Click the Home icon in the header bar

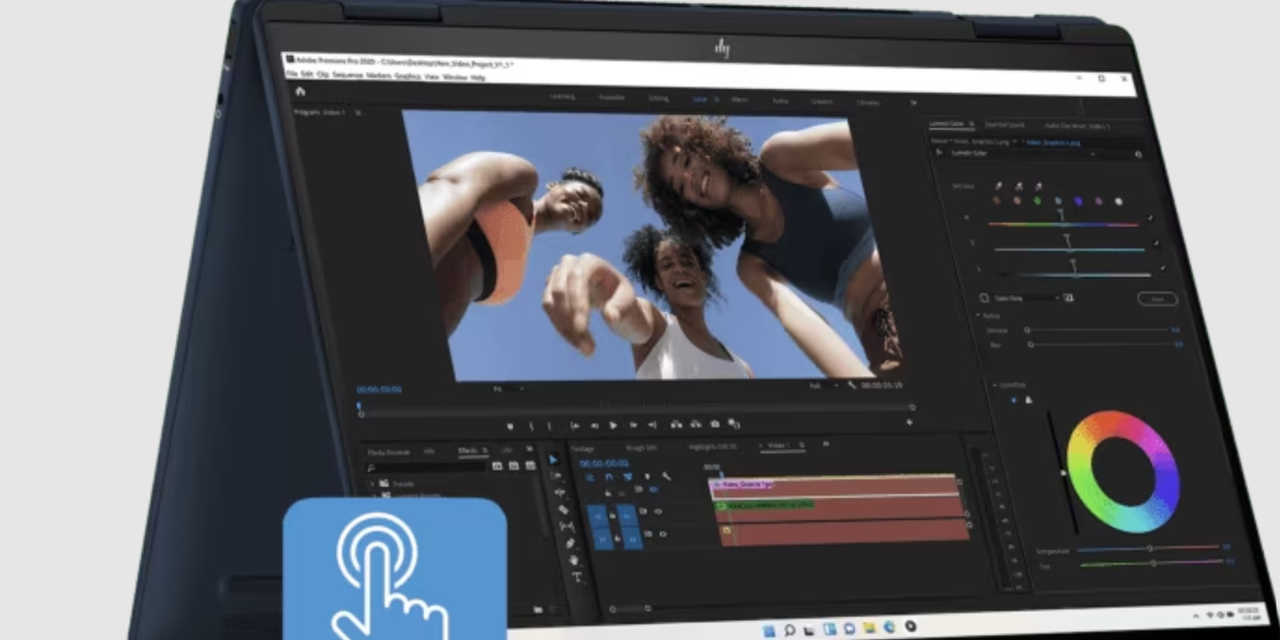click(x=300, y=90)
